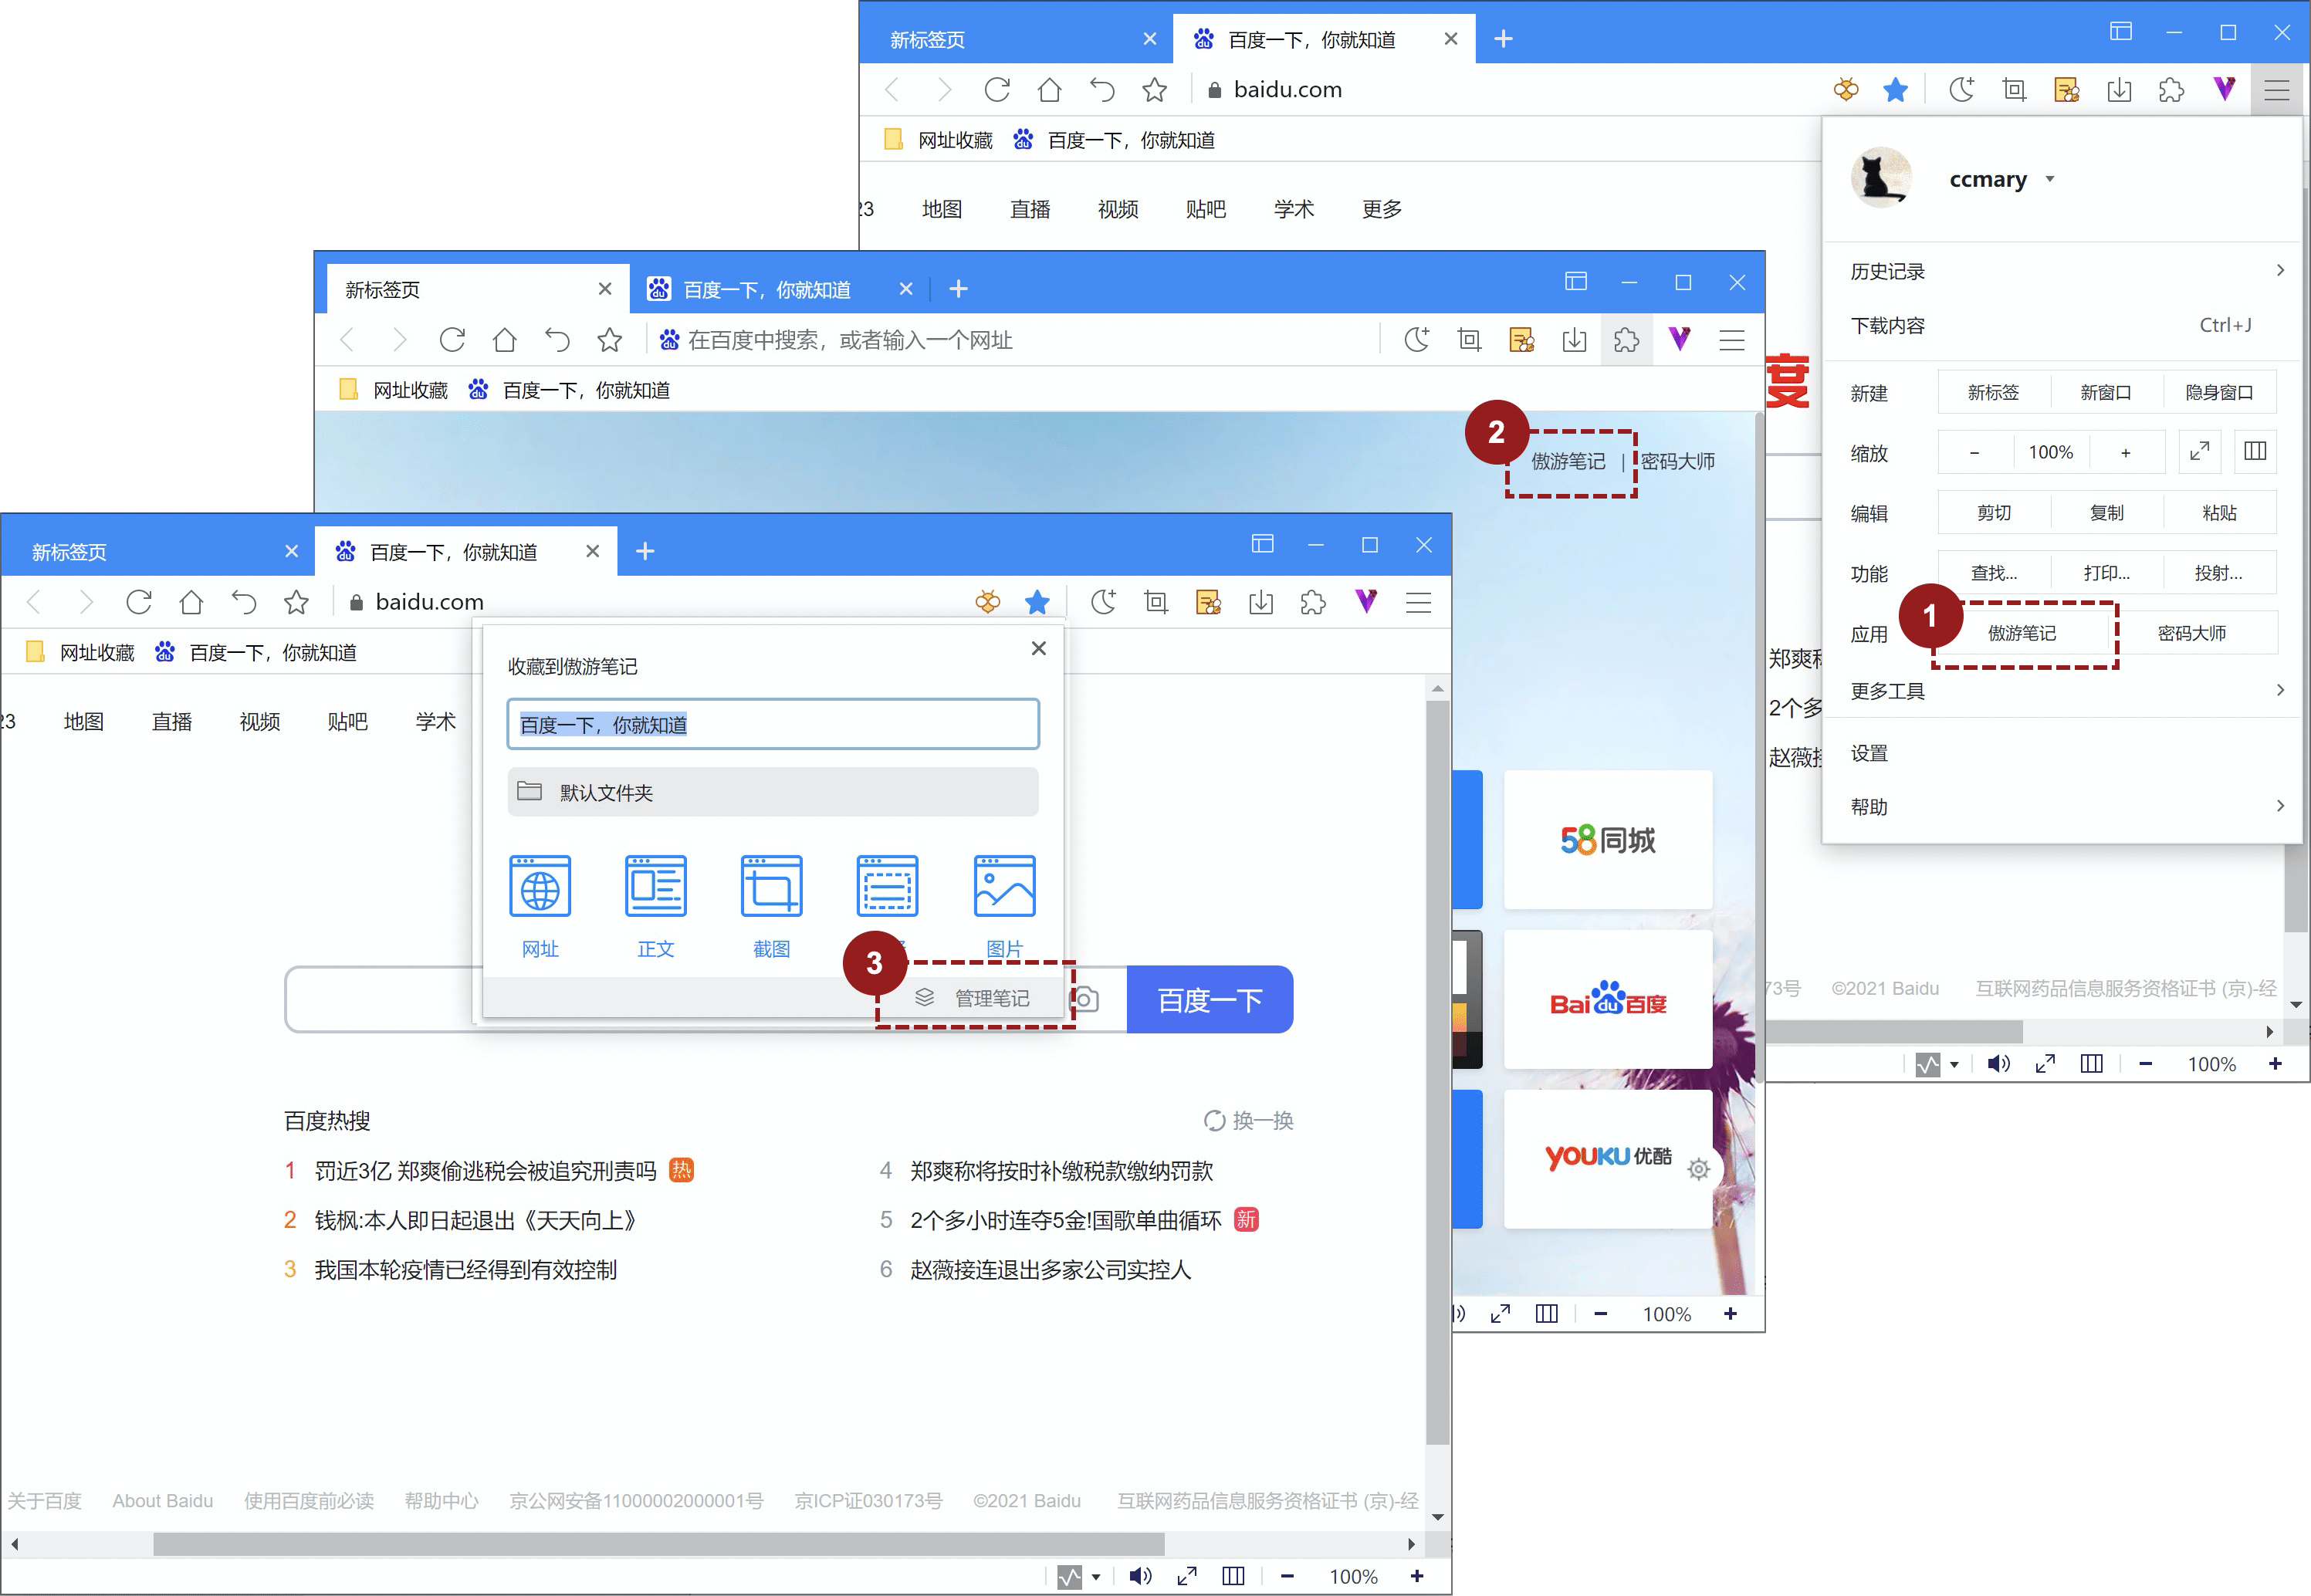Click 百度一下 search button
2311x1596 pixels.
click(1212, 999)
